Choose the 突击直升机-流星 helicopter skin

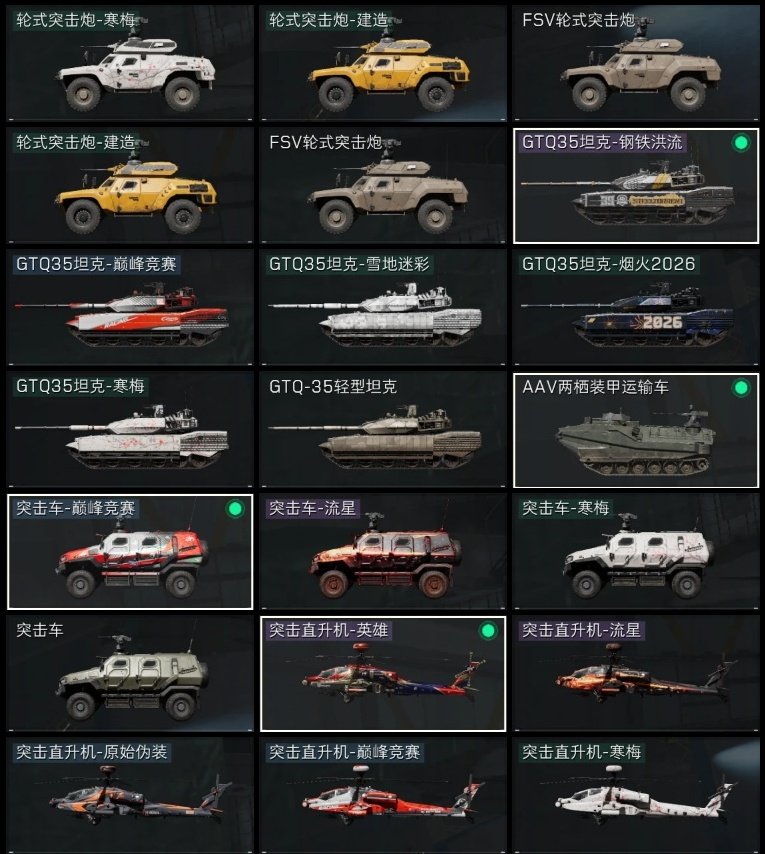click(636, 674)
